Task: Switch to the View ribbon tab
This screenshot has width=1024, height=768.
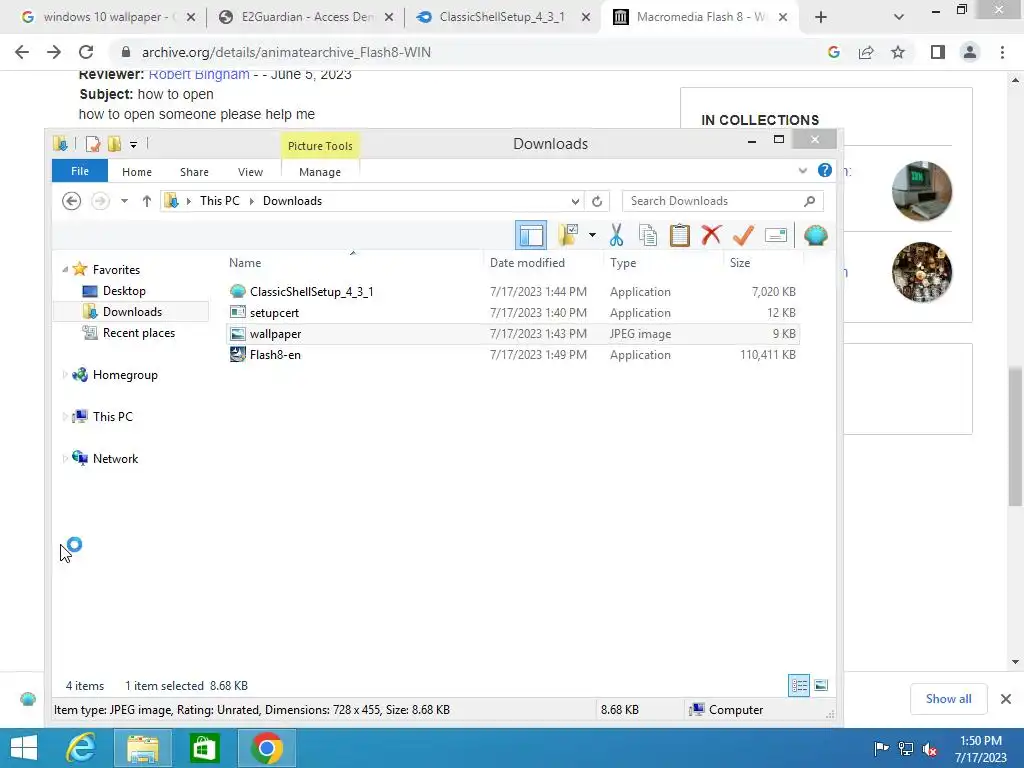Action: pos(250,172)
